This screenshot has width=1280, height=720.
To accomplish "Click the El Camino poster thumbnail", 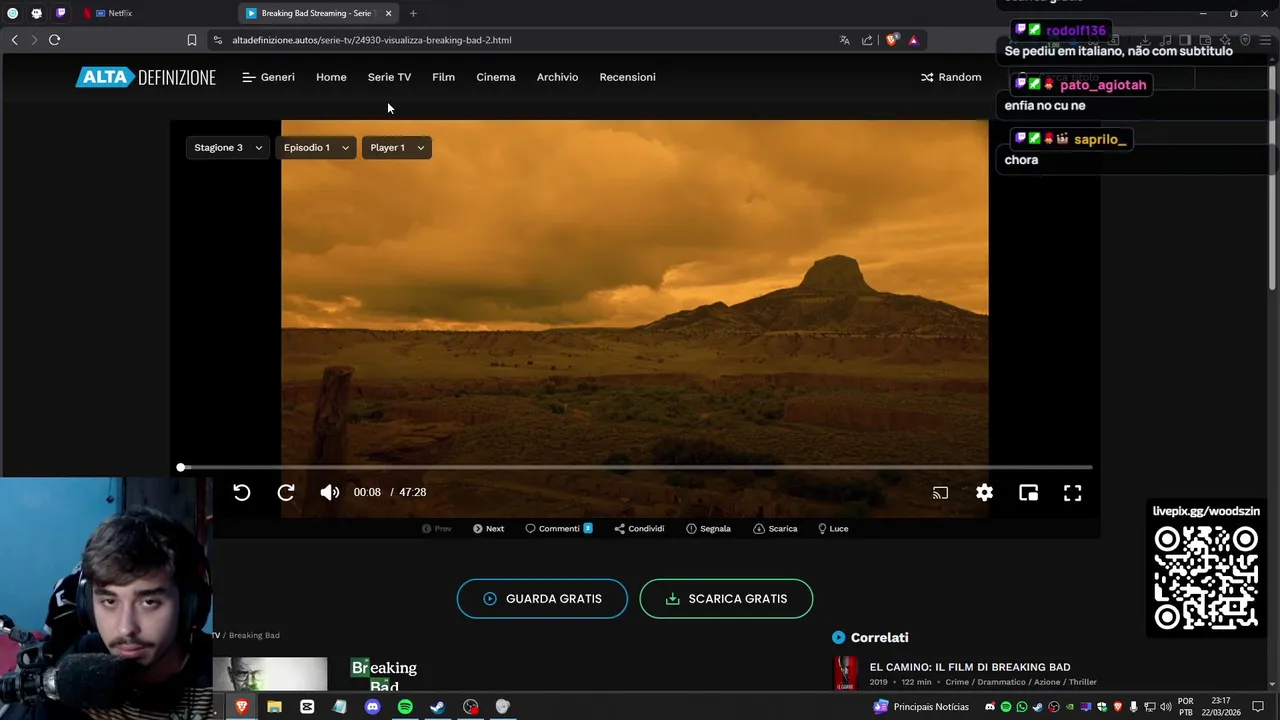I will [x=846, y=673].
